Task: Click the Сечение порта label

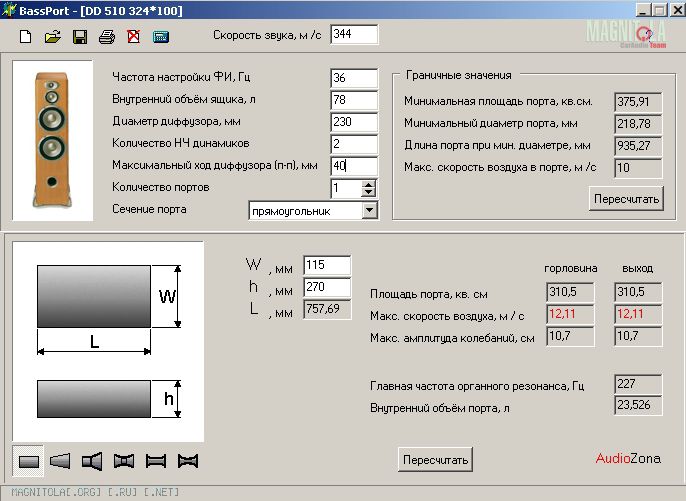Action: click(x=149, y=209)
